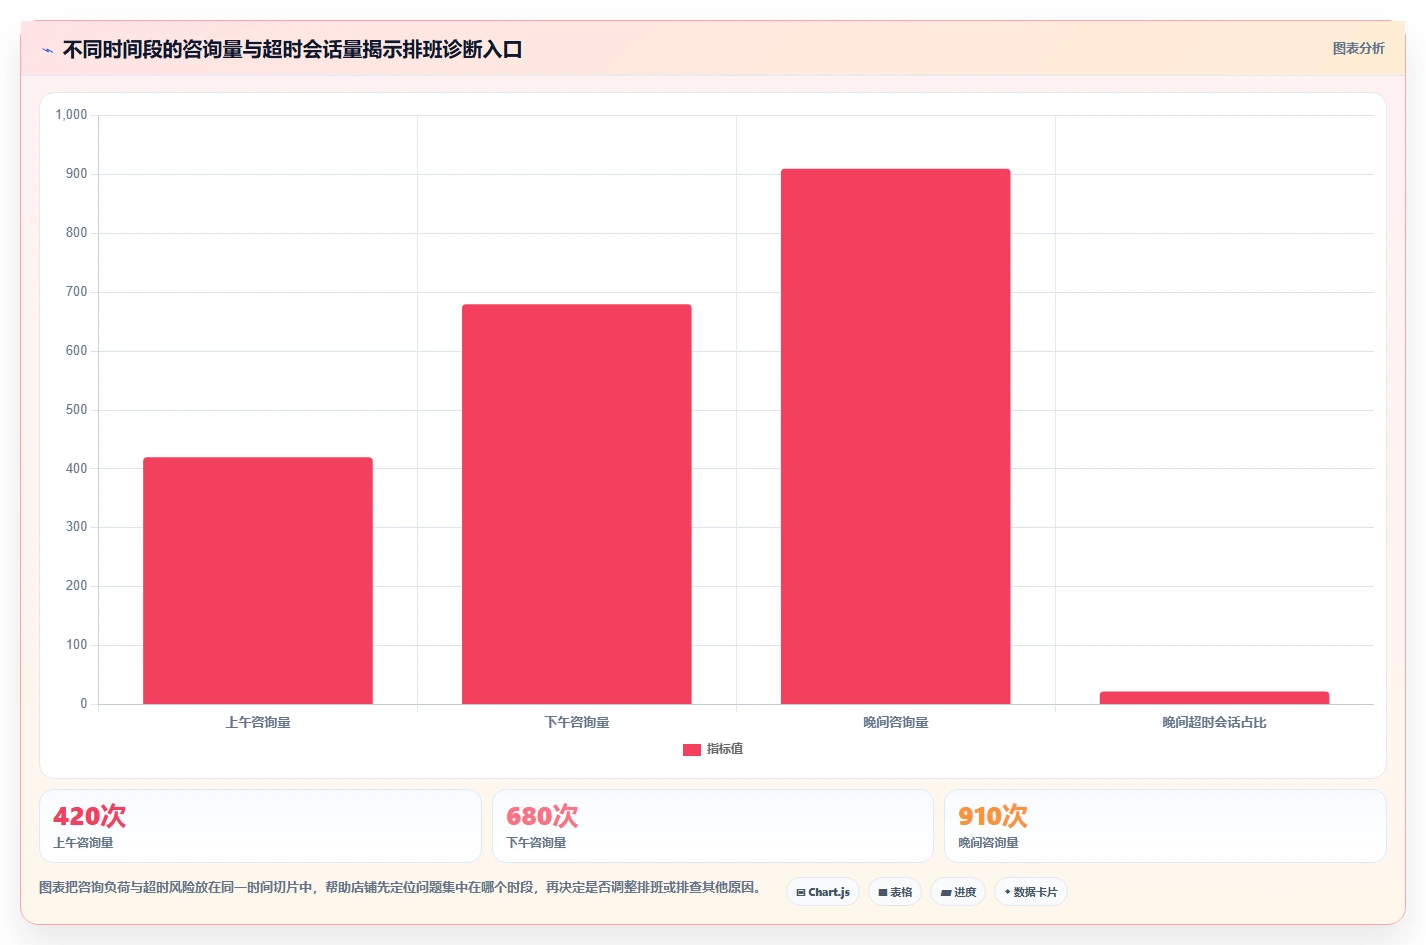Open the 910次 晚间咨询量 data card
This screenshot has width=1426, height=945.
[1165, 826]
